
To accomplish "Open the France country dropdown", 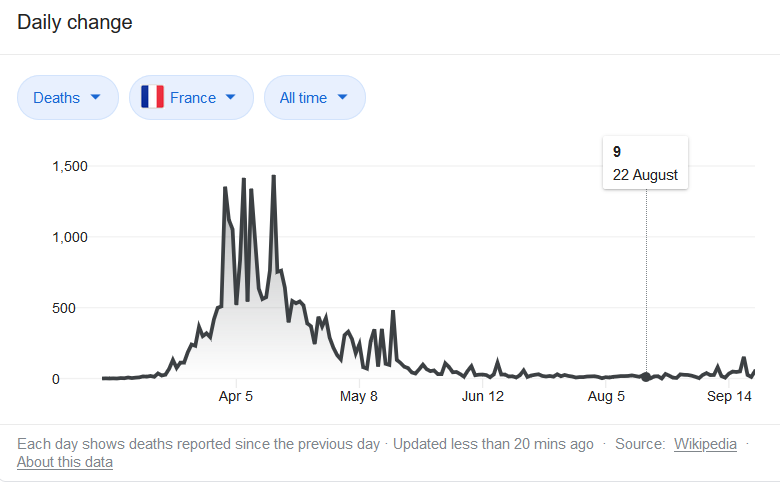I will (x=192, y=98).
